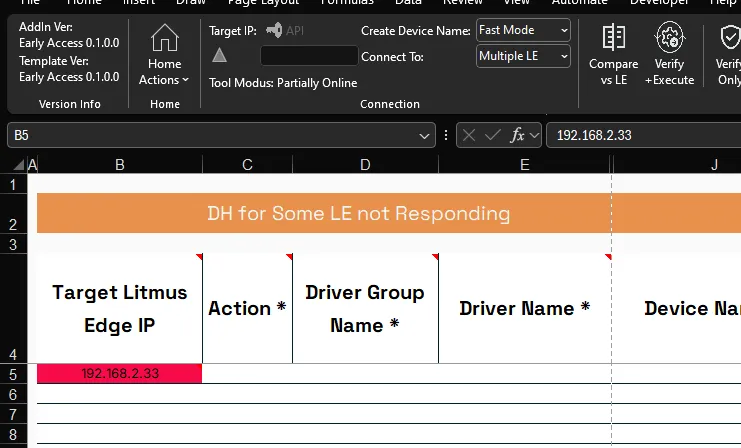Click the Driver Group Name * header cell
The height and width of the screenshot is (448, 741).
[x=365, y=309]
